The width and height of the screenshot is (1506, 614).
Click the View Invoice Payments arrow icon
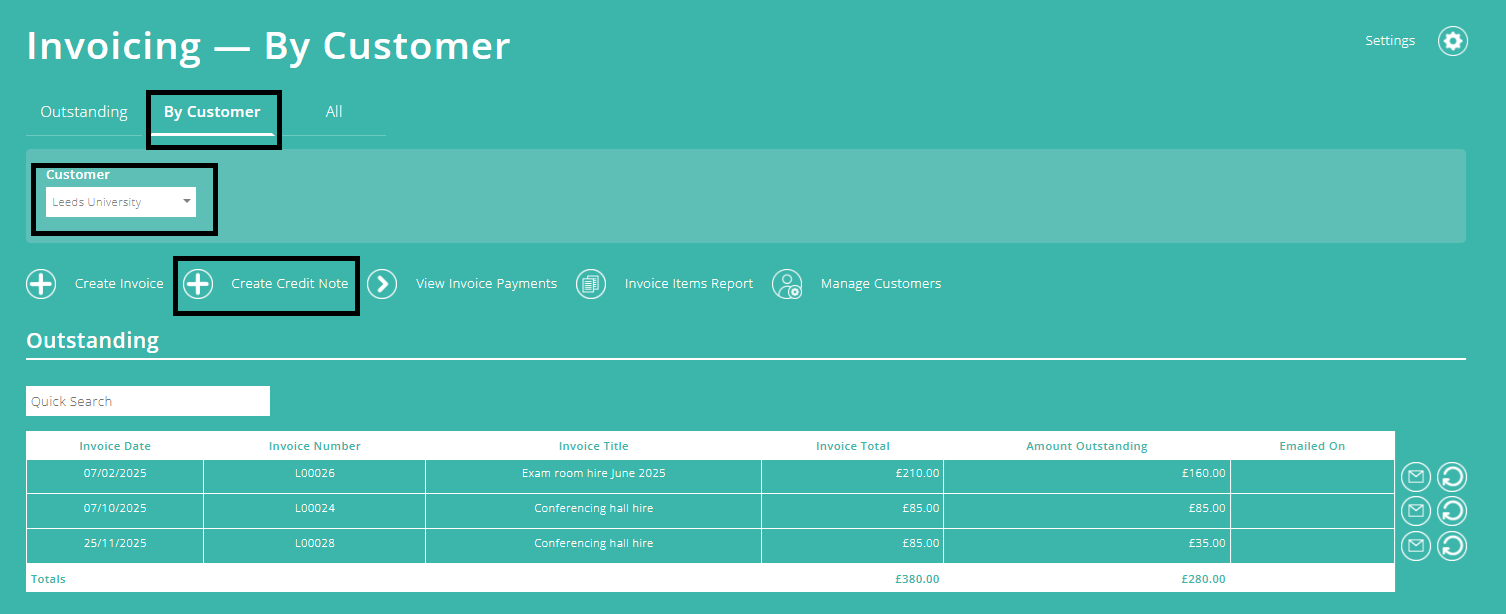[383, 284]
